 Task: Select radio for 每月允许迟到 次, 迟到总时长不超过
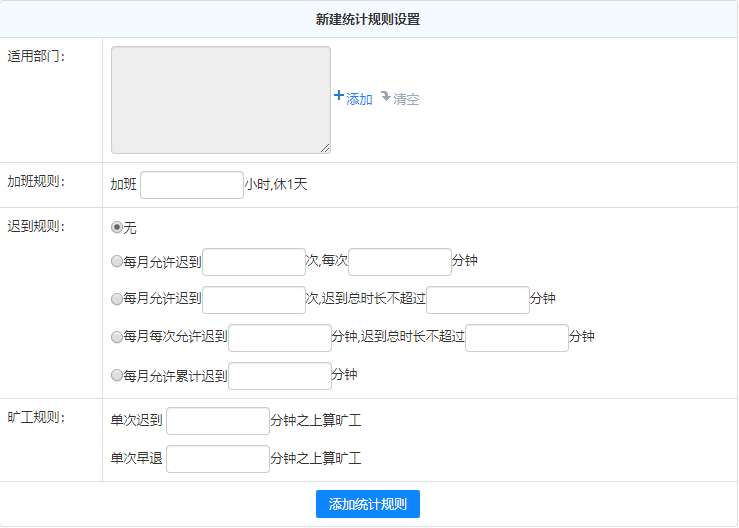pyautogui.click(x=117, y=299)
